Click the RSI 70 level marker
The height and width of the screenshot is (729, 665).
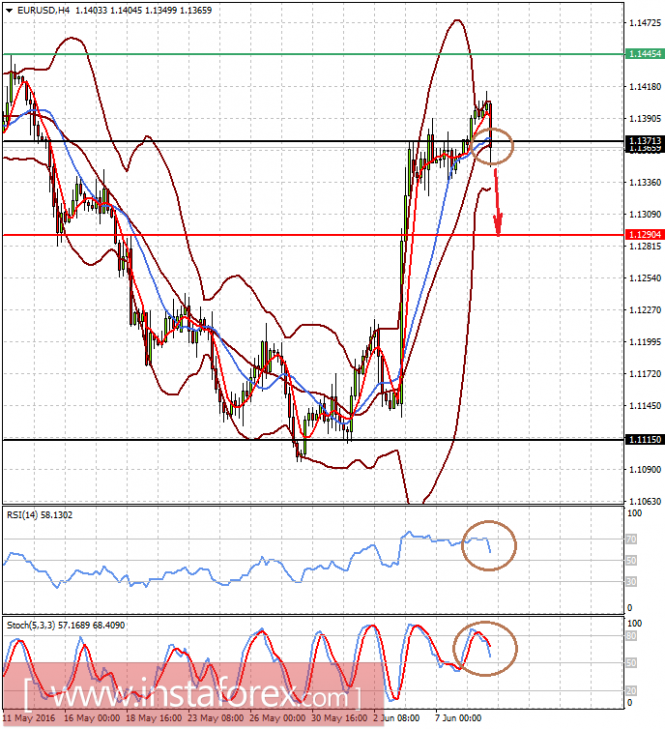tap(631, 539)
